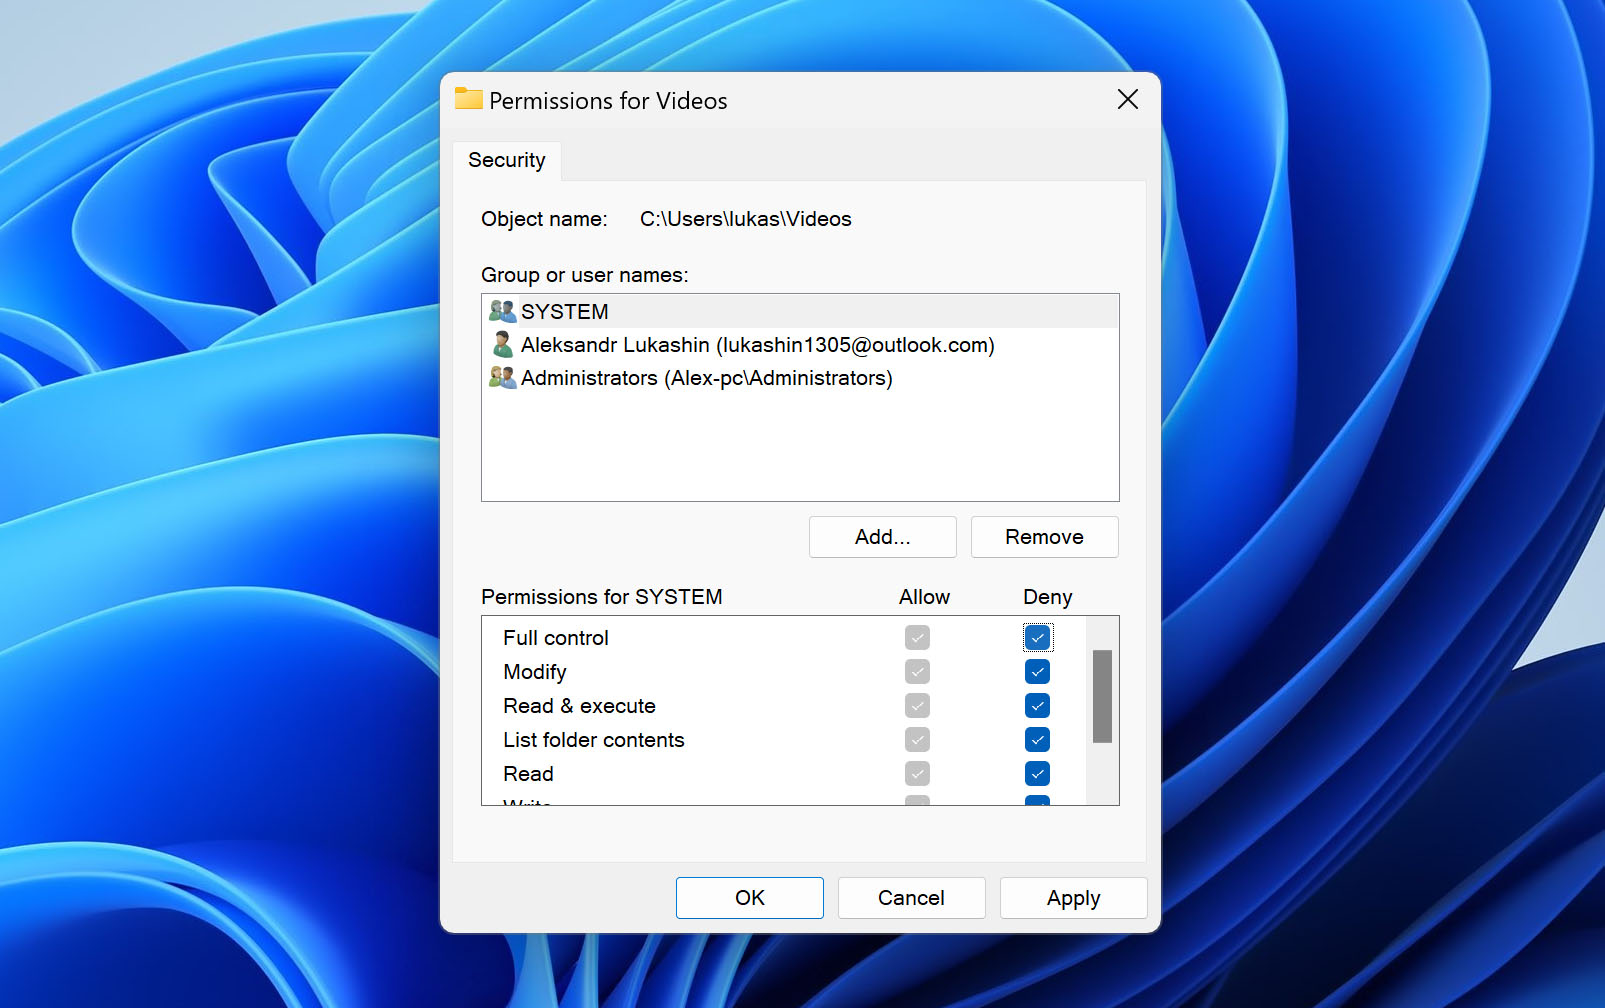
Task: Confirm with the OK button
Action: tap(749, 898)
